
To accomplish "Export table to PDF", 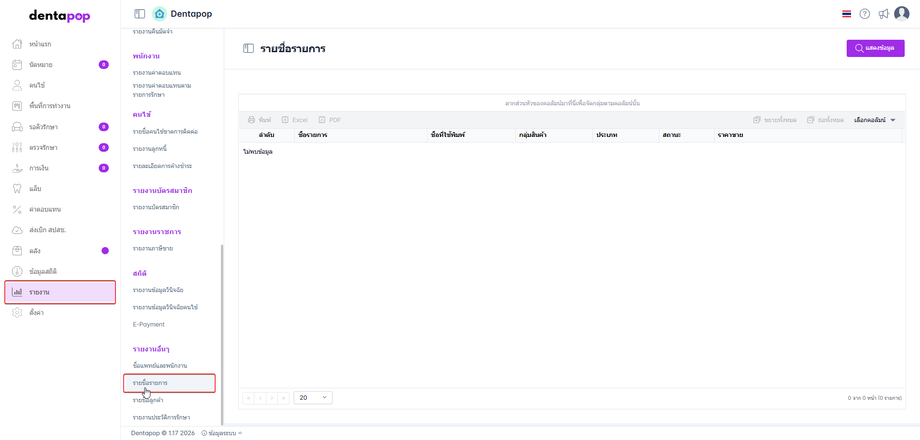I will [x=329, y=120].
